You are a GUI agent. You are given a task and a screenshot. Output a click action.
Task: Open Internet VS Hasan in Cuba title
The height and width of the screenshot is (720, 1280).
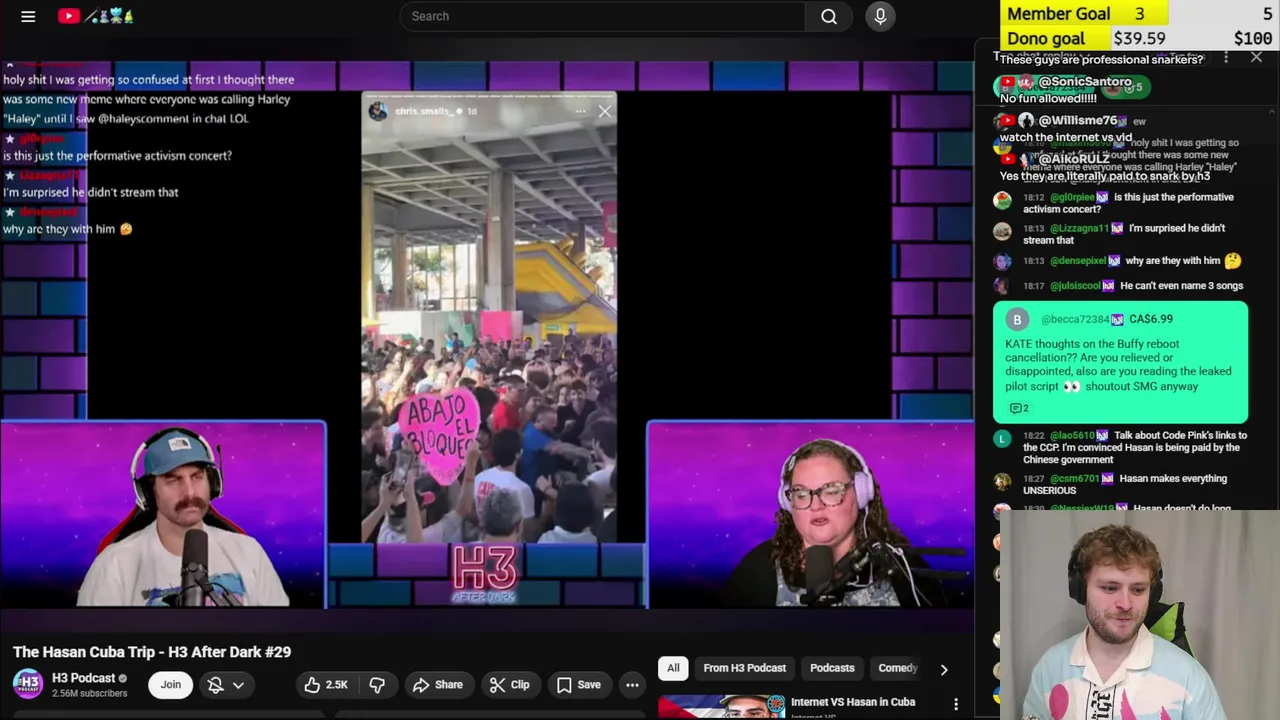(x=853, y=702)
